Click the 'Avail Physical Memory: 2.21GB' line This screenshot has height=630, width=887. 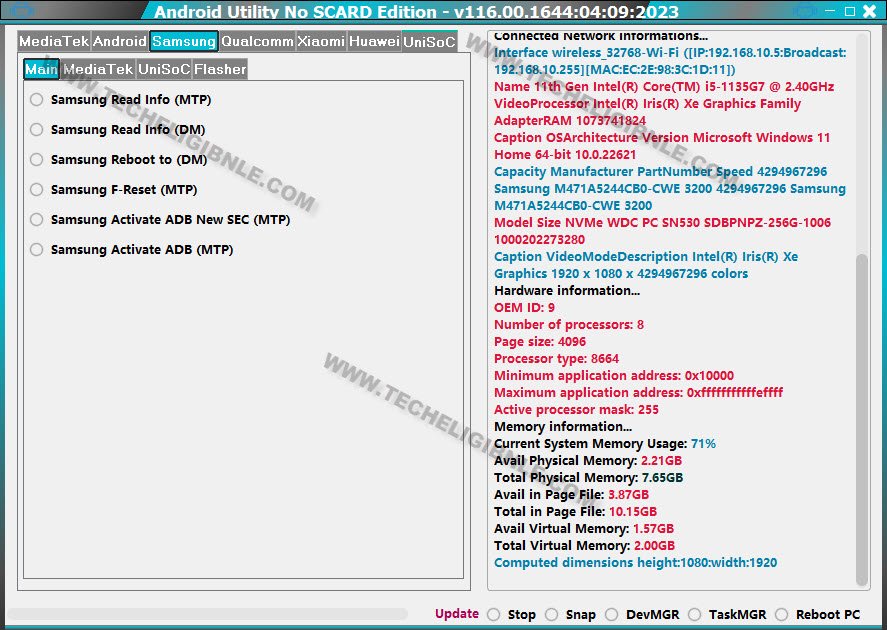pos(588,461)
